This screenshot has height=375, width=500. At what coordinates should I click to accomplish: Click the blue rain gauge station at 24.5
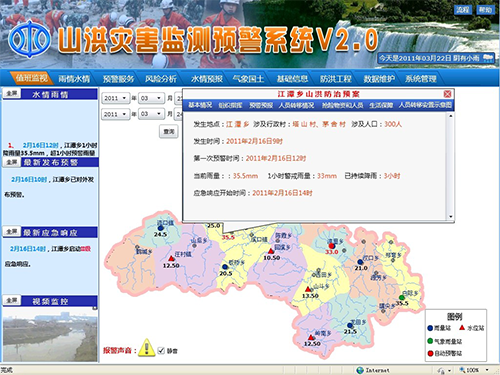pos(161,228)
